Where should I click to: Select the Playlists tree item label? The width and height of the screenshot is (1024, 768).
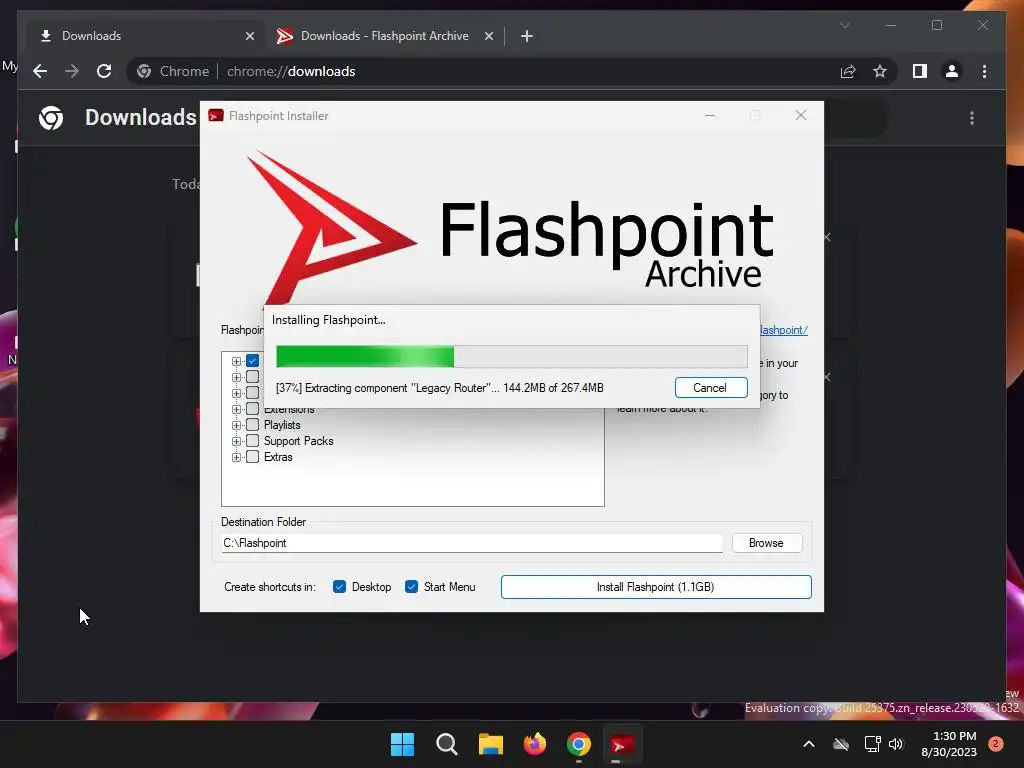(x=282, y=425)
